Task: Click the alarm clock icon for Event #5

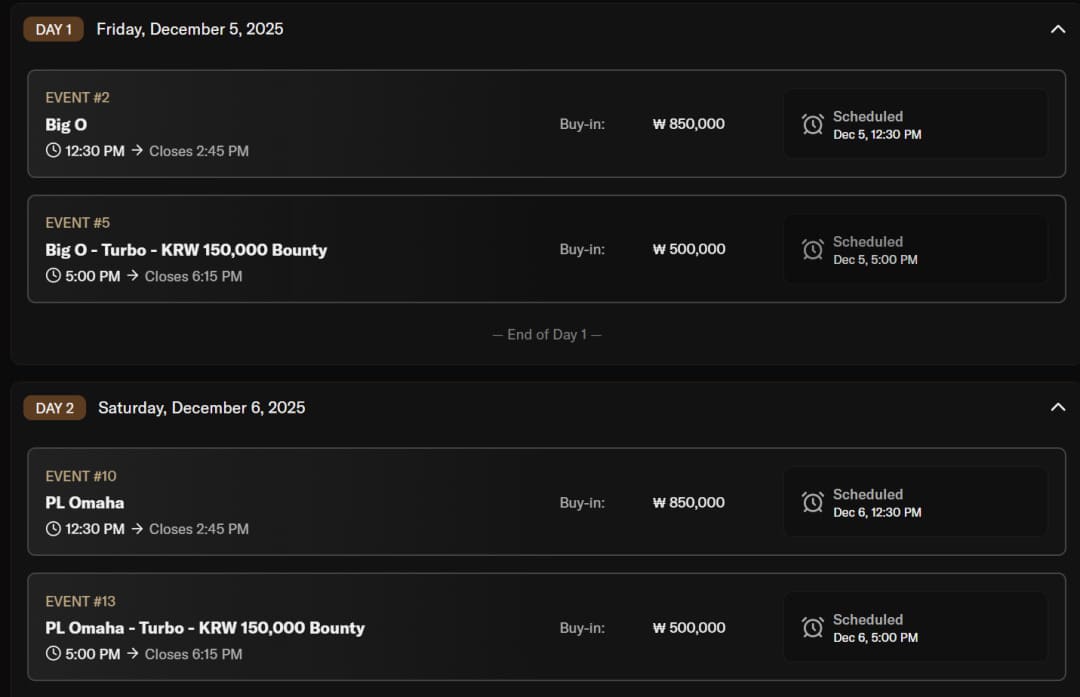Action: click(x=813, y=249)
